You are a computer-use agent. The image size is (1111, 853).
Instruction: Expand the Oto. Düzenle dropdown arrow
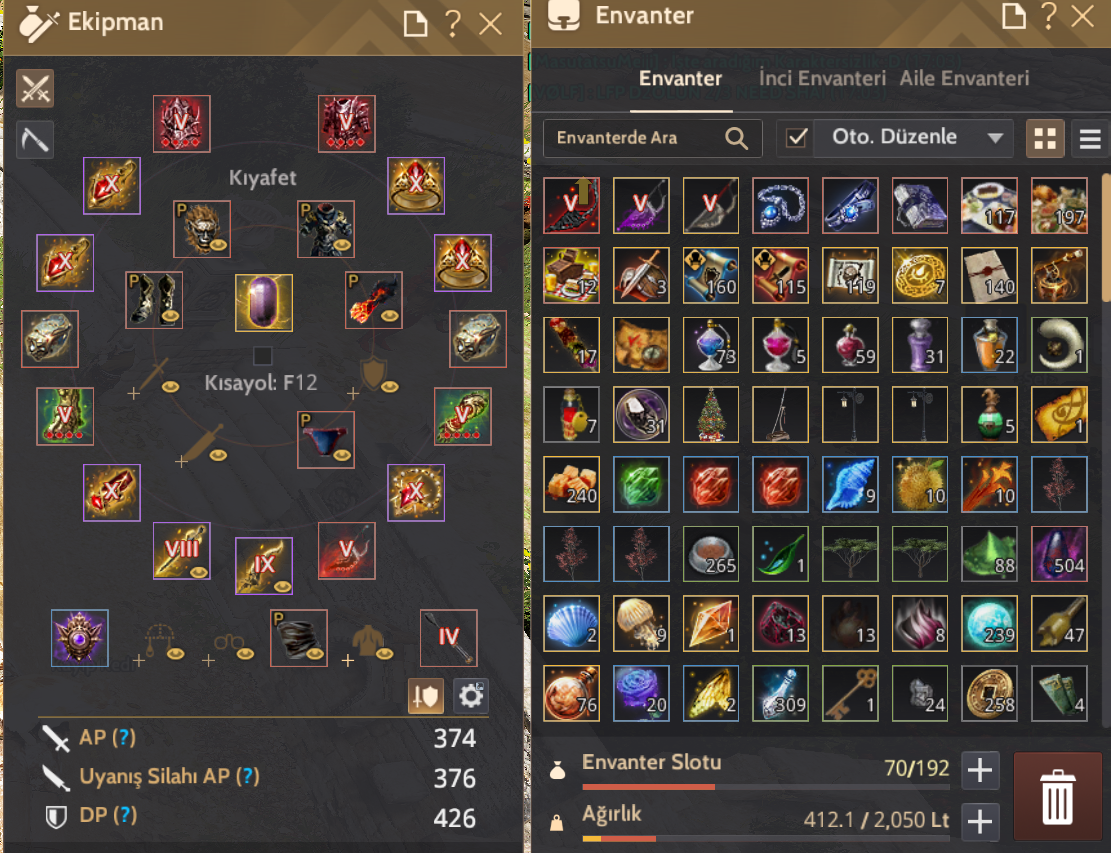[x=995, y=137]
